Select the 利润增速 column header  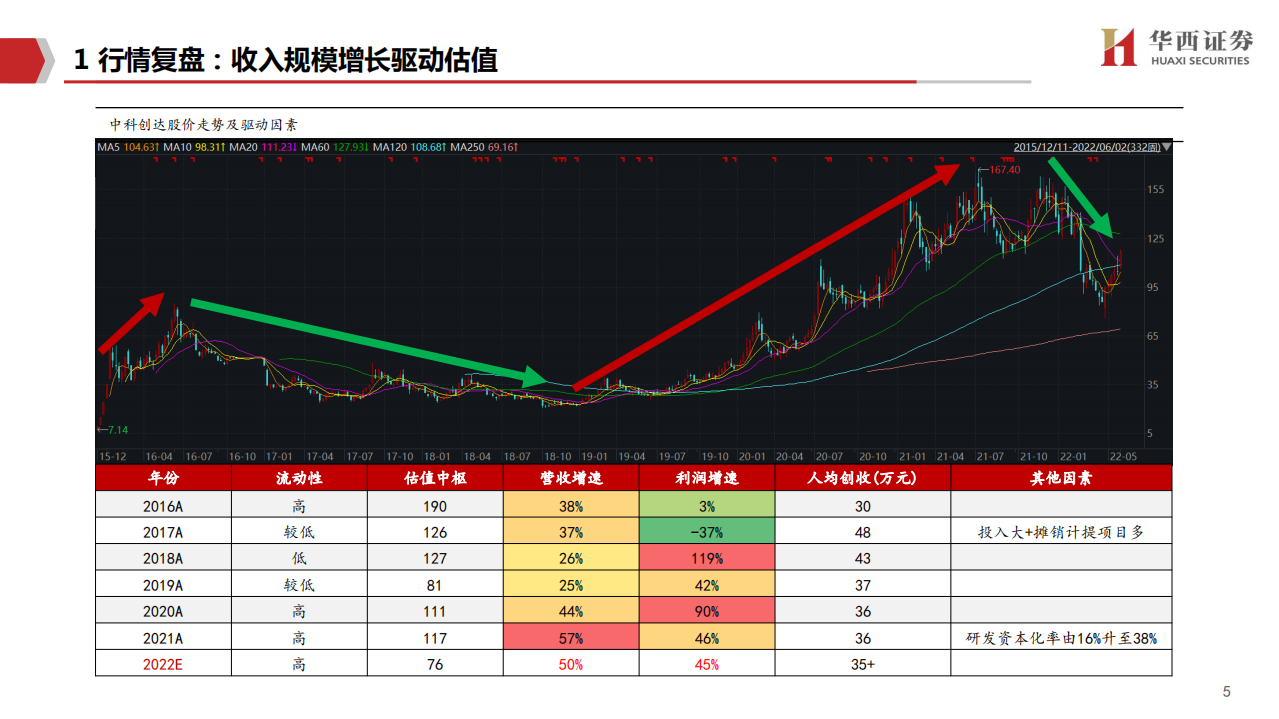[706, 477]
